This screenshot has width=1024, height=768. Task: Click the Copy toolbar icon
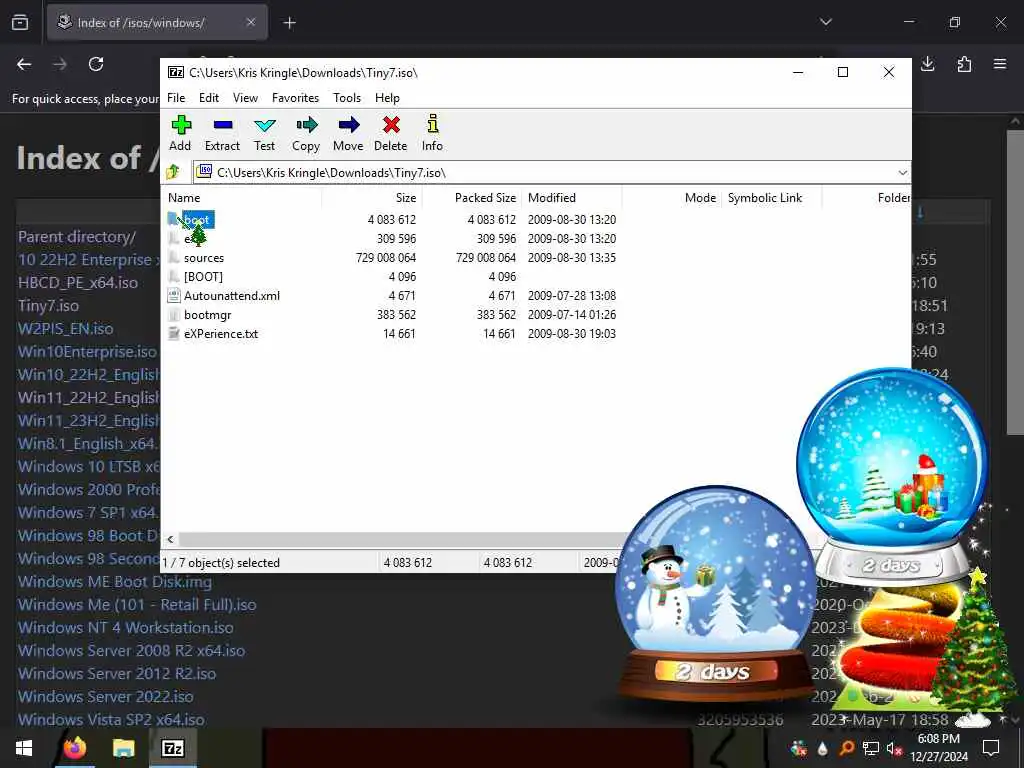click(x=306, y=133)
